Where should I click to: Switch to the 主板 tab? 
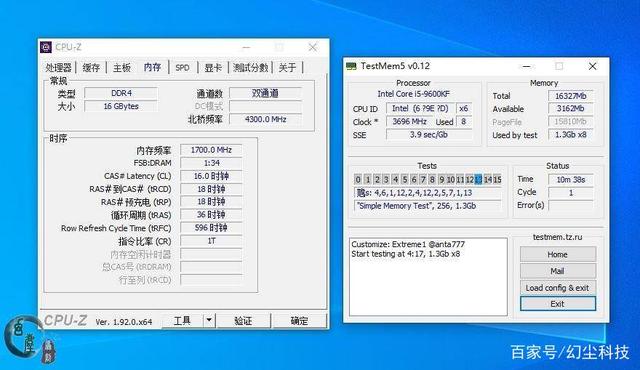122,68
